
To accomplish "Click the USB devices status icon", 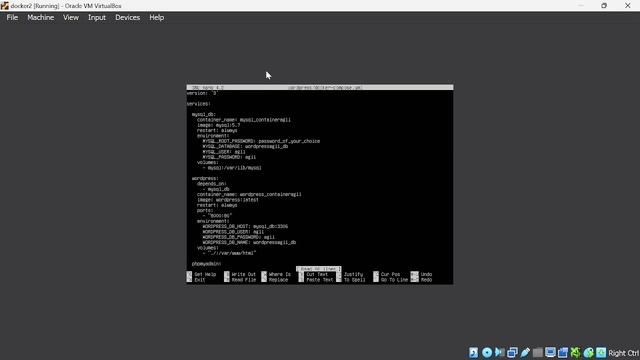I will [x=525, y=353].
